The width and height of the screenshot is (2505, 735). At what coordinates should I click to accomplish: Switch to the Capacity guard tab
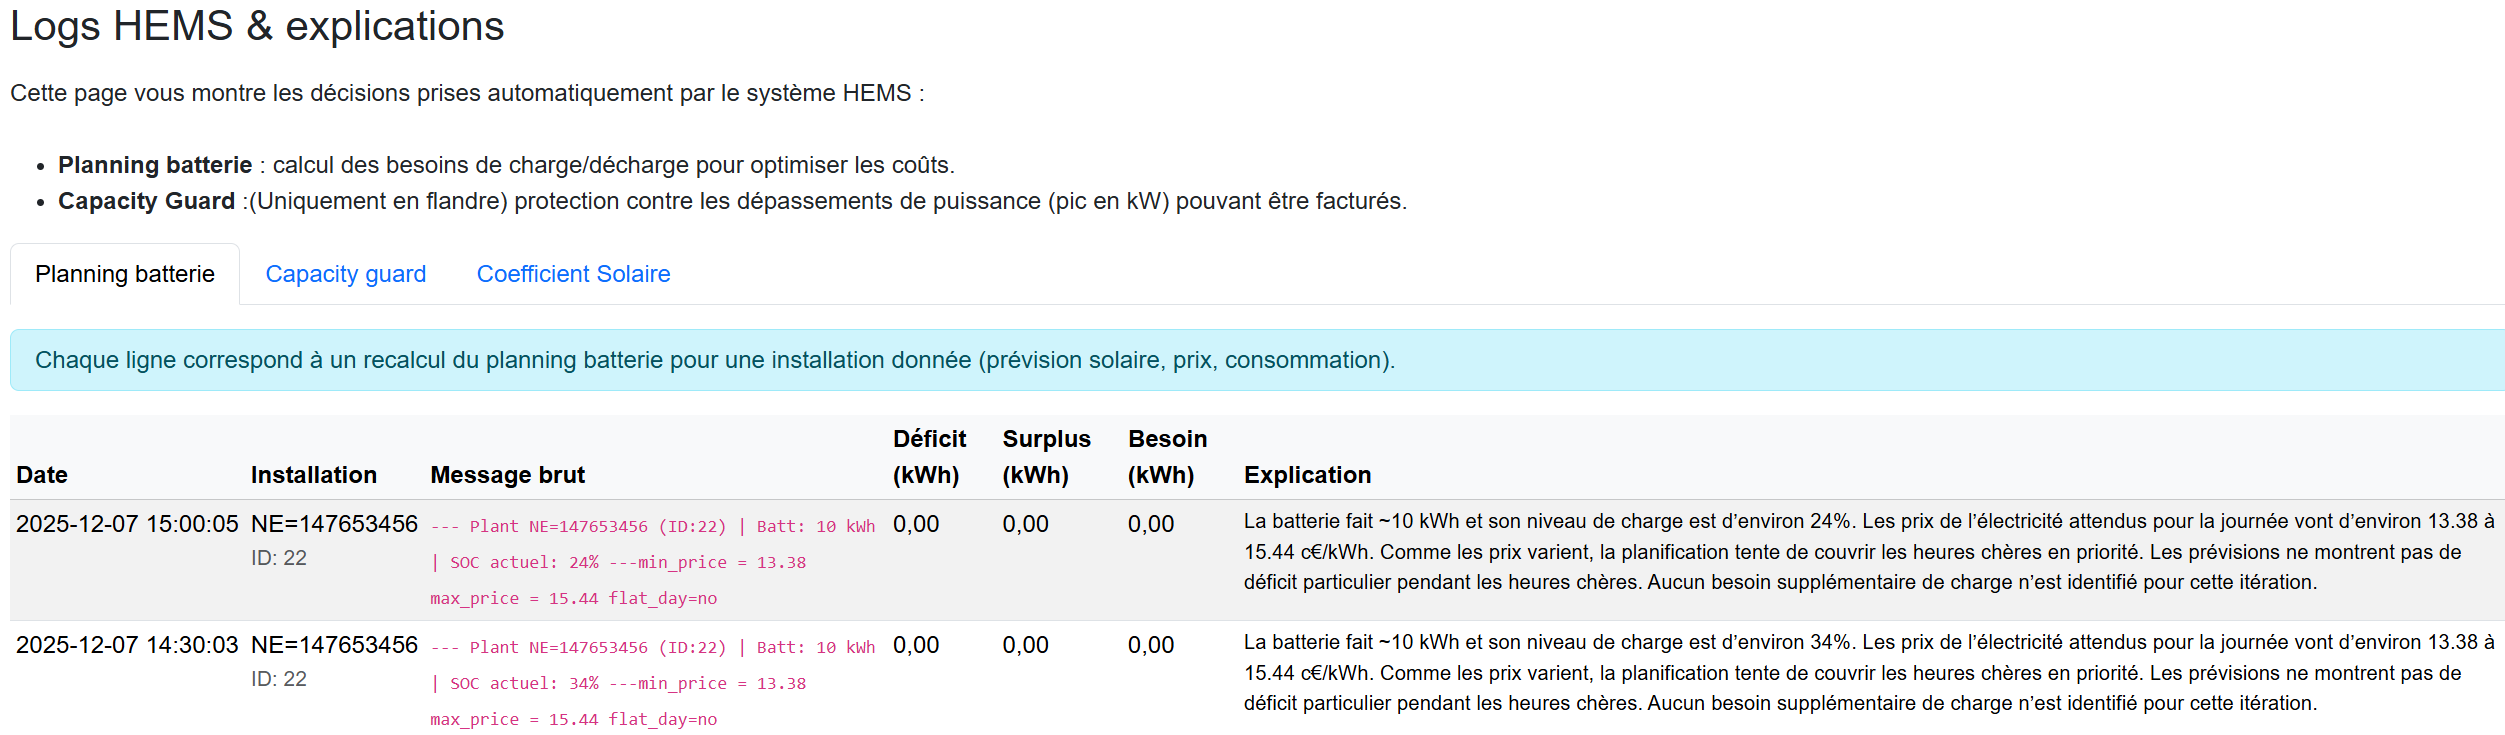[345, 273]
